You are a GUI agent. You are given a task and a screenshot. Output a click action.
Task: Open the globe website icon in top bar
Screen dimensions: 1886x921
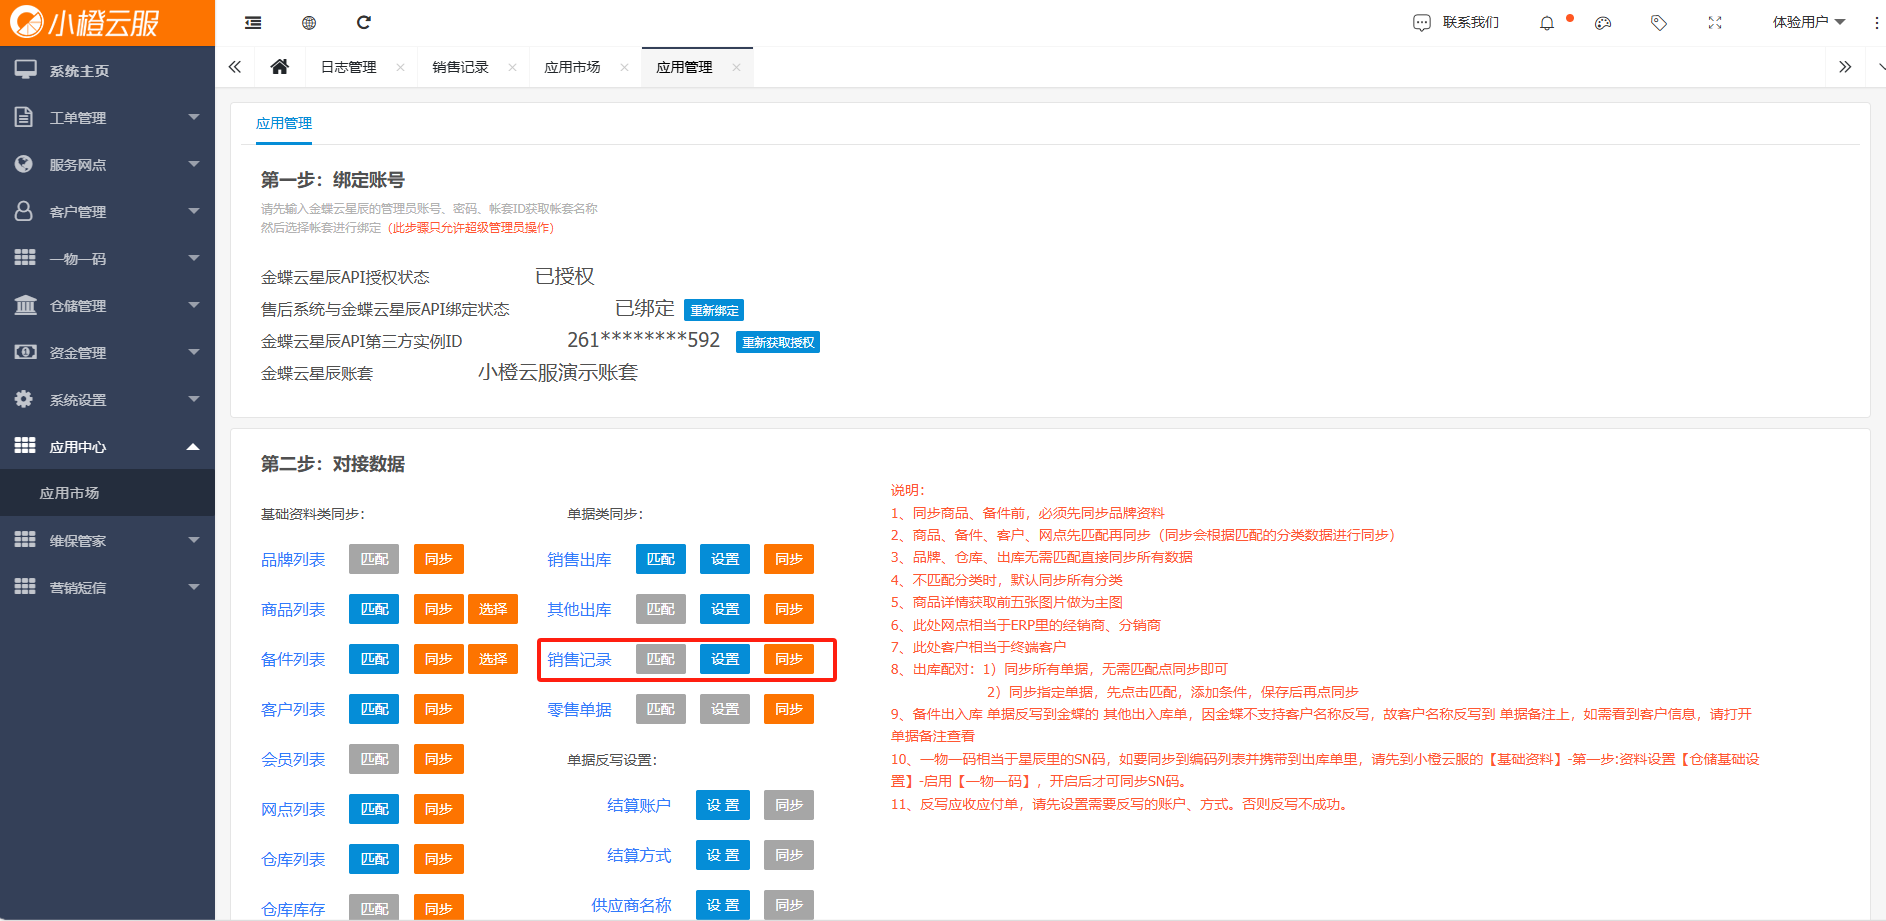(309, 22)
